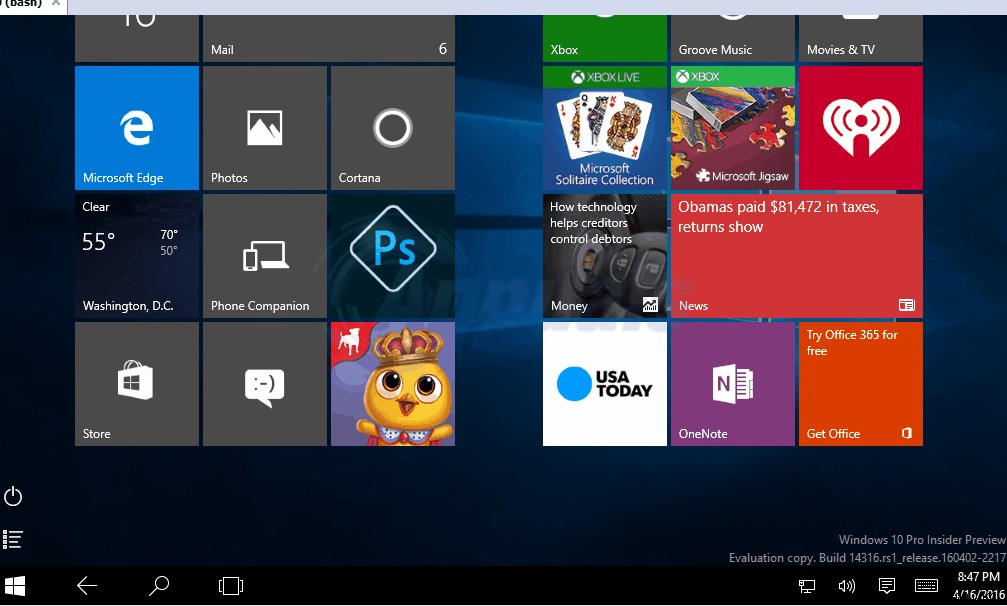Open the Movies & TV app

[860, 30]
